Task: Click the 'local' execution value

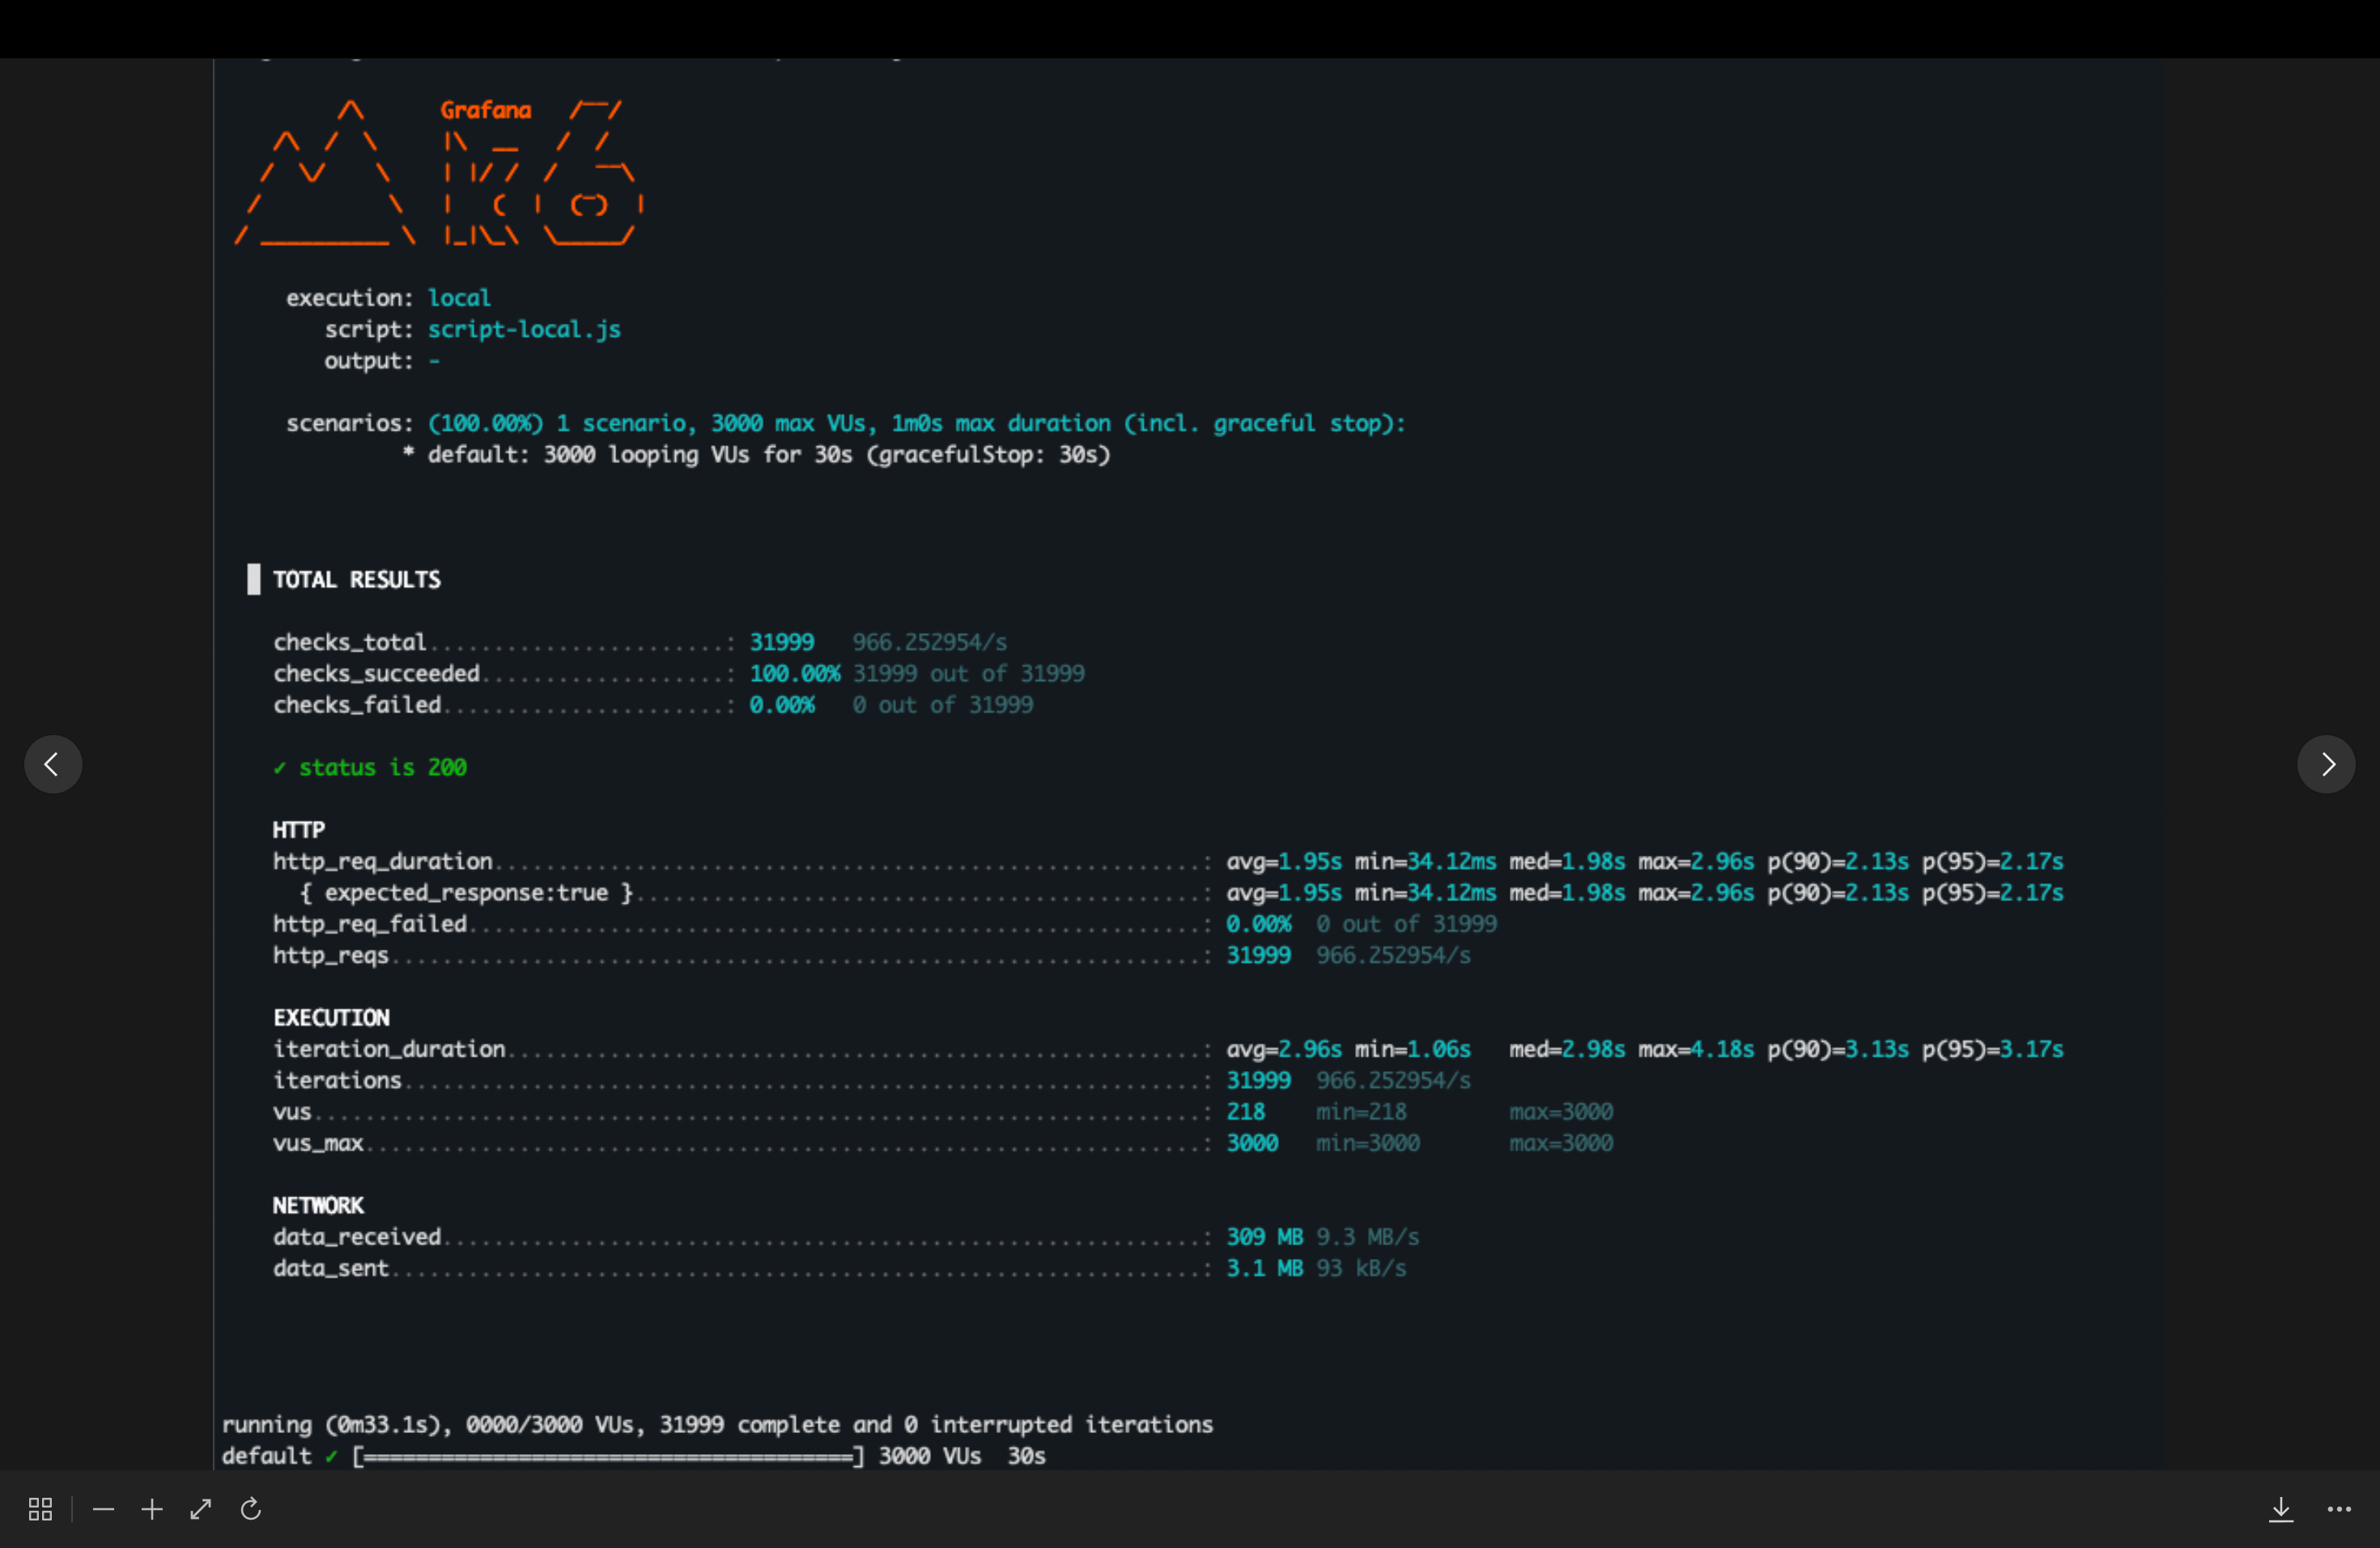Action: click(459, 297)
